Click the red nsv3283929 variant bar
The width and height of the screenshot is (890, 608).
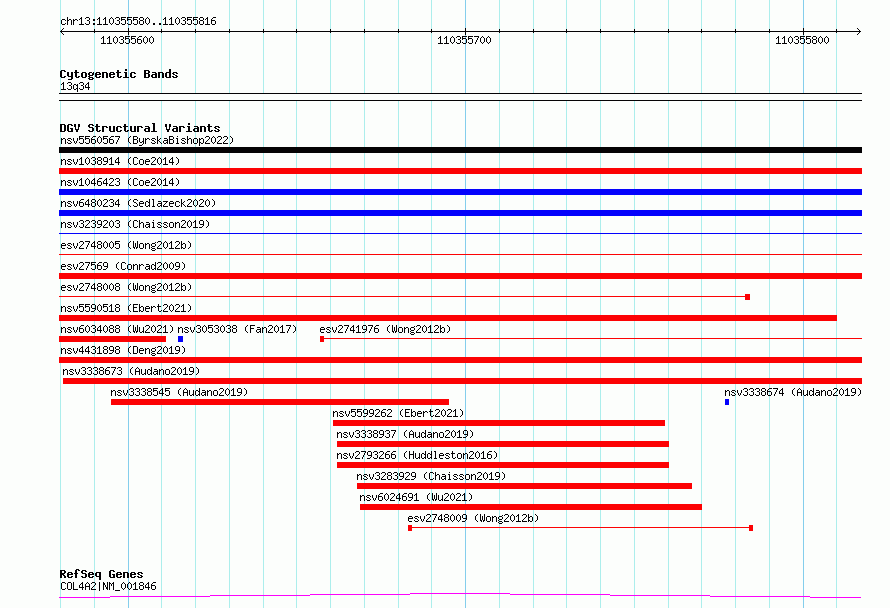tap(524, 487)
